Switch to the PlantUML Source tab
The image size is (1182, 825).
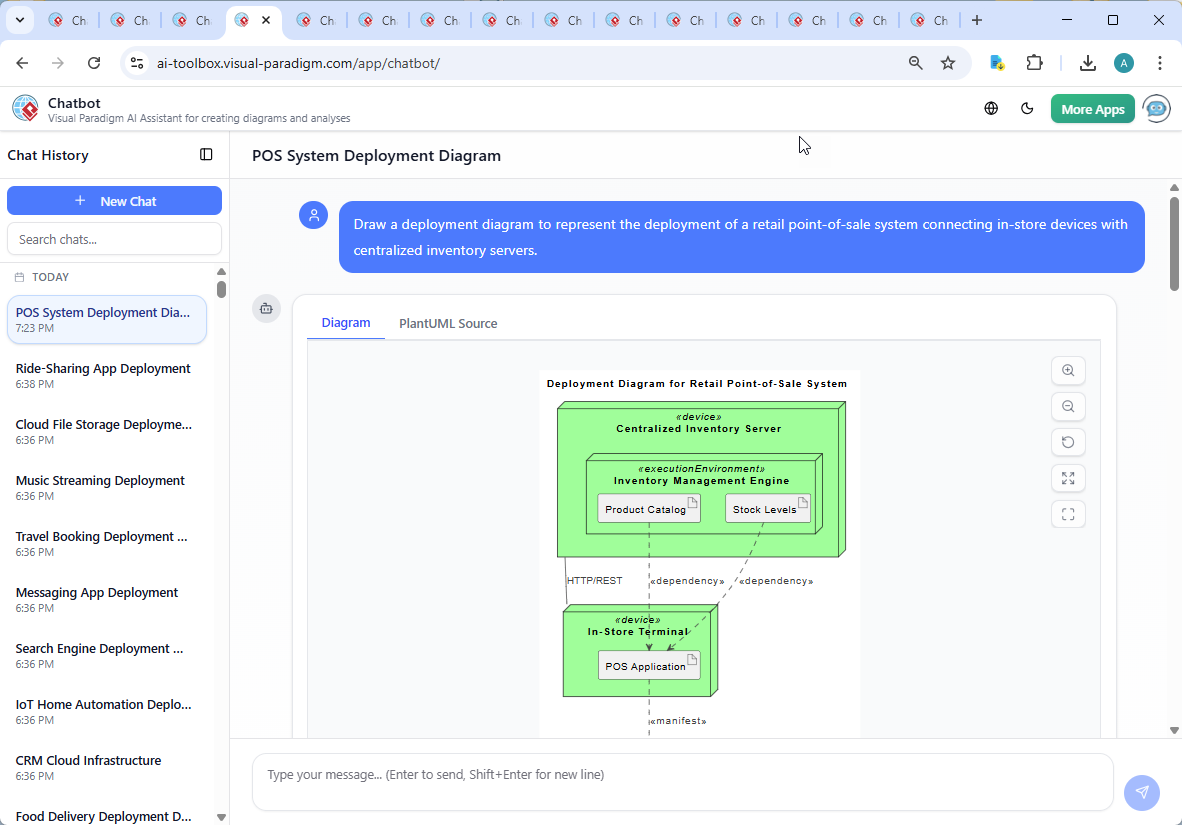[448, 323]
